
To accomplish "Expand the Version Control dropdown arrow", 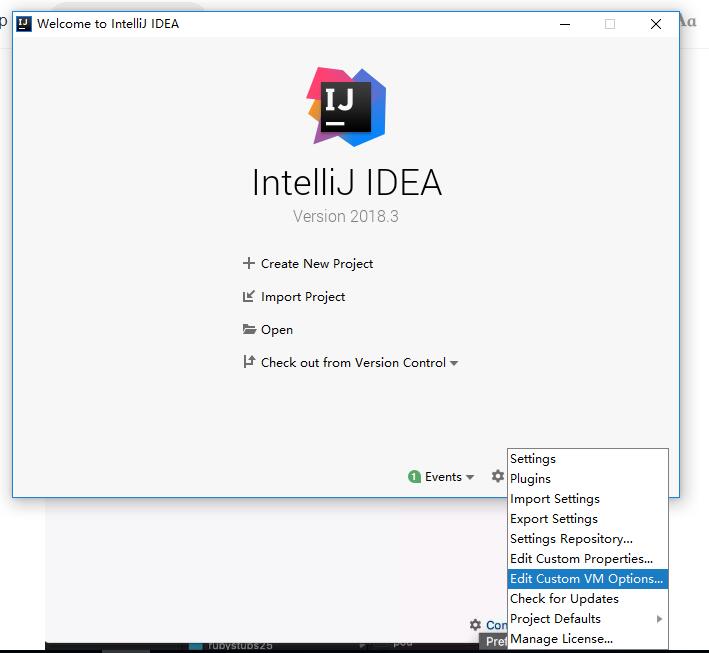I will coord(454,363).
